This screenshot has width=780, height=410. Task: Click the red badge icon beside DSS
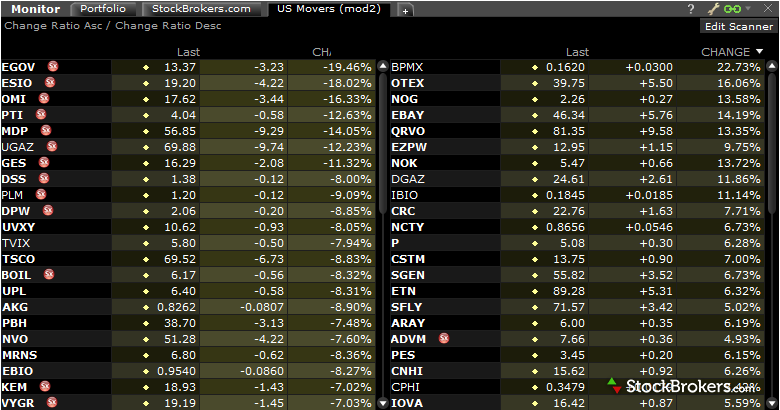coord(44,178)
